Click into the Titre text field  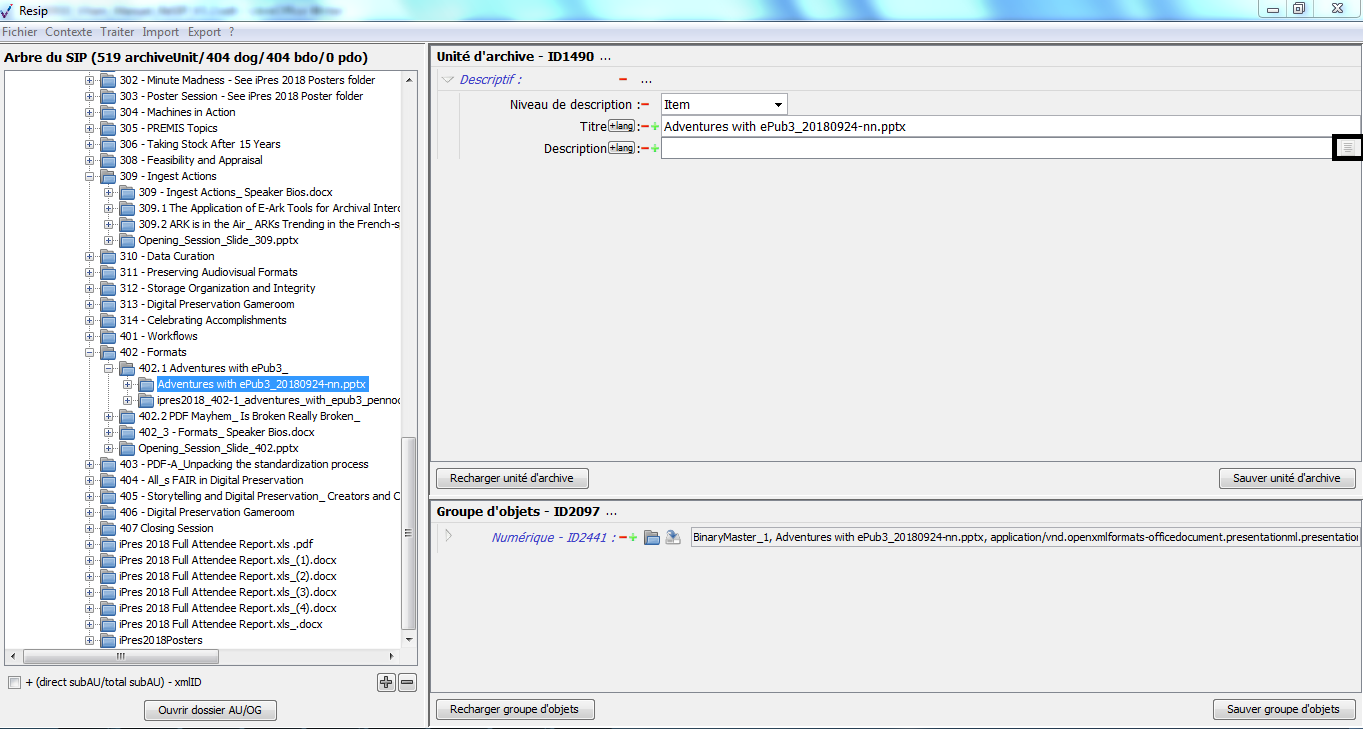point(1000,127)
